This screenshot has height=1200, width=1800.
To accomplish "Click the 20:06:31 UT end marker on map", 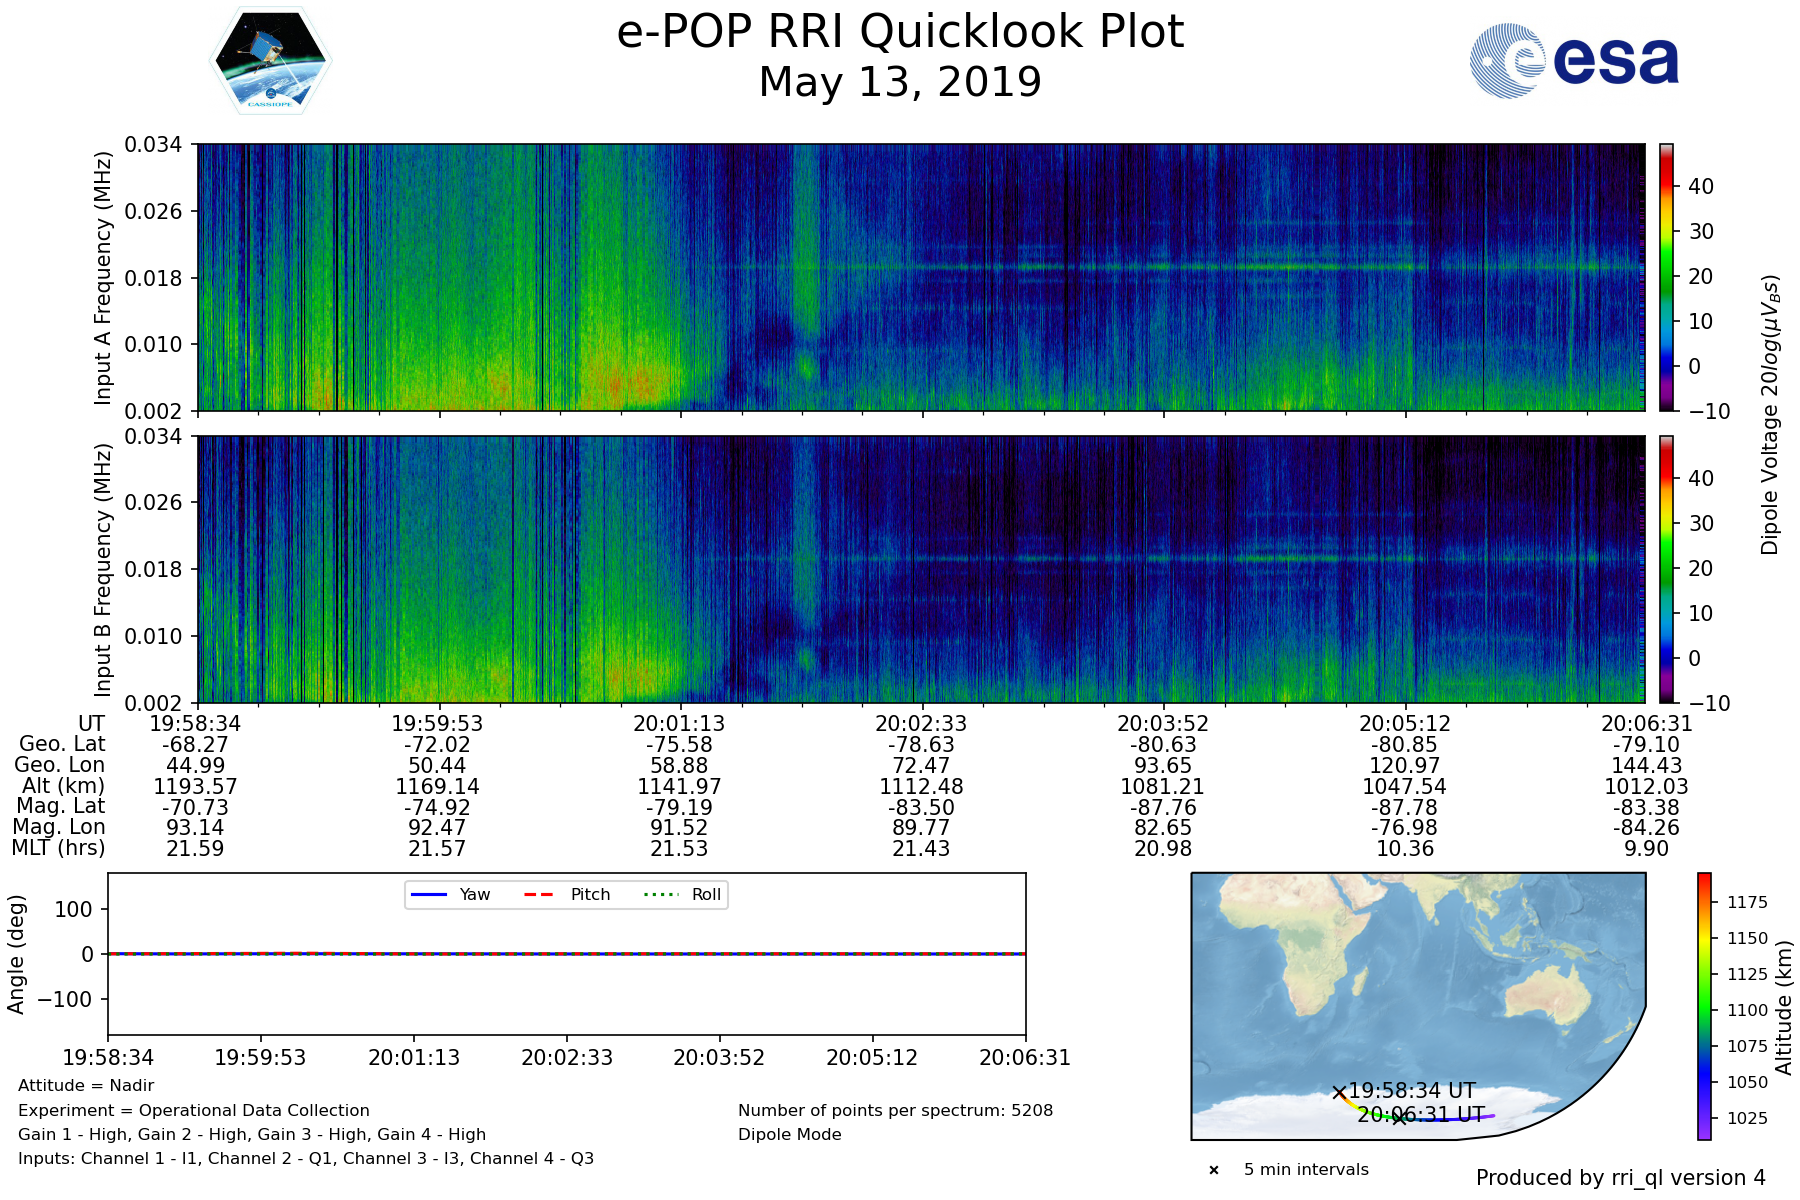I will click(1400, 1117).
